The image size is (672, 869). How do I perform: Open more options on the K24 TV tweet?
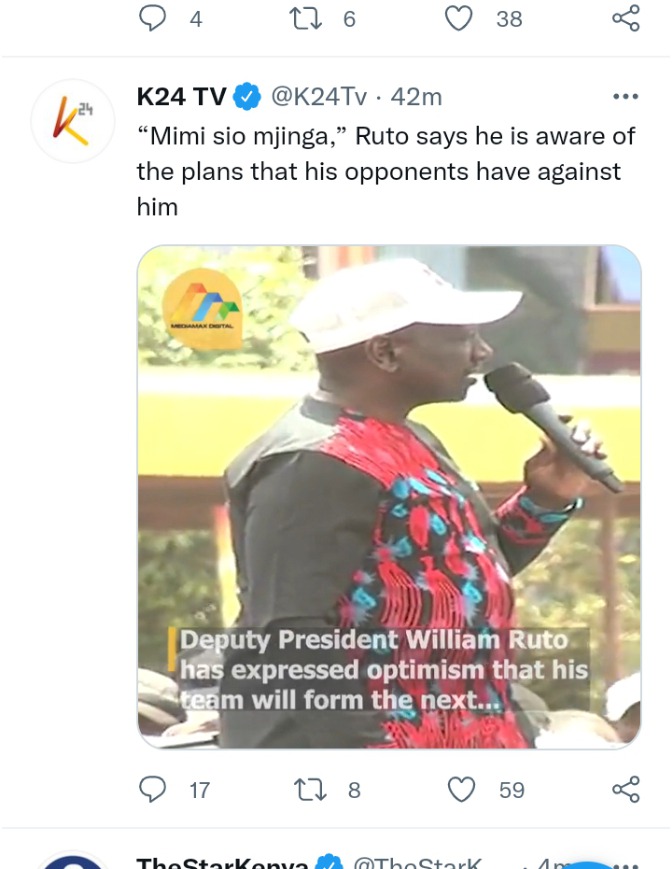pos(626,96)
